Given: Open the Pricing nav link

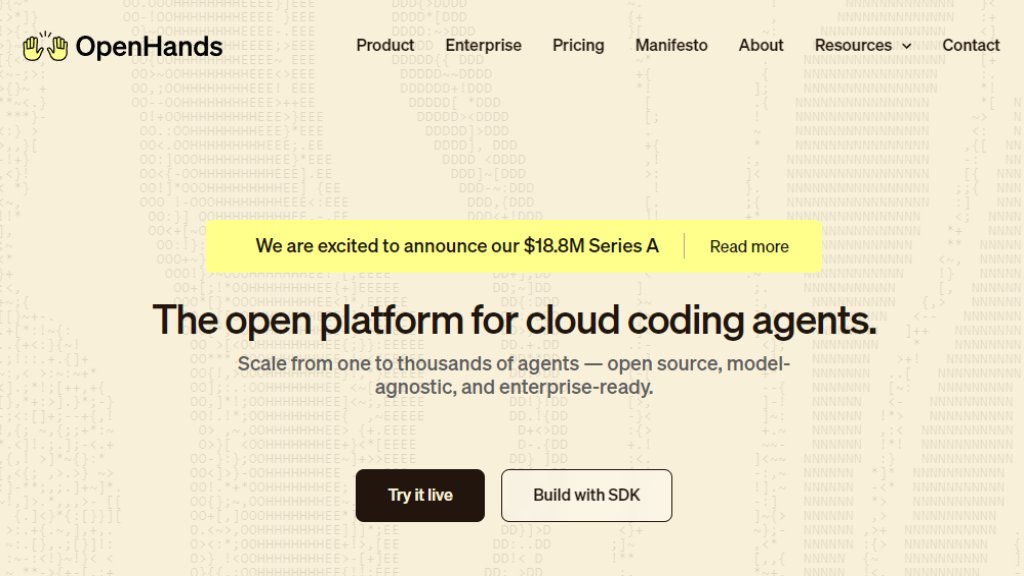Looking at the screenshot, I should point(578,45).
